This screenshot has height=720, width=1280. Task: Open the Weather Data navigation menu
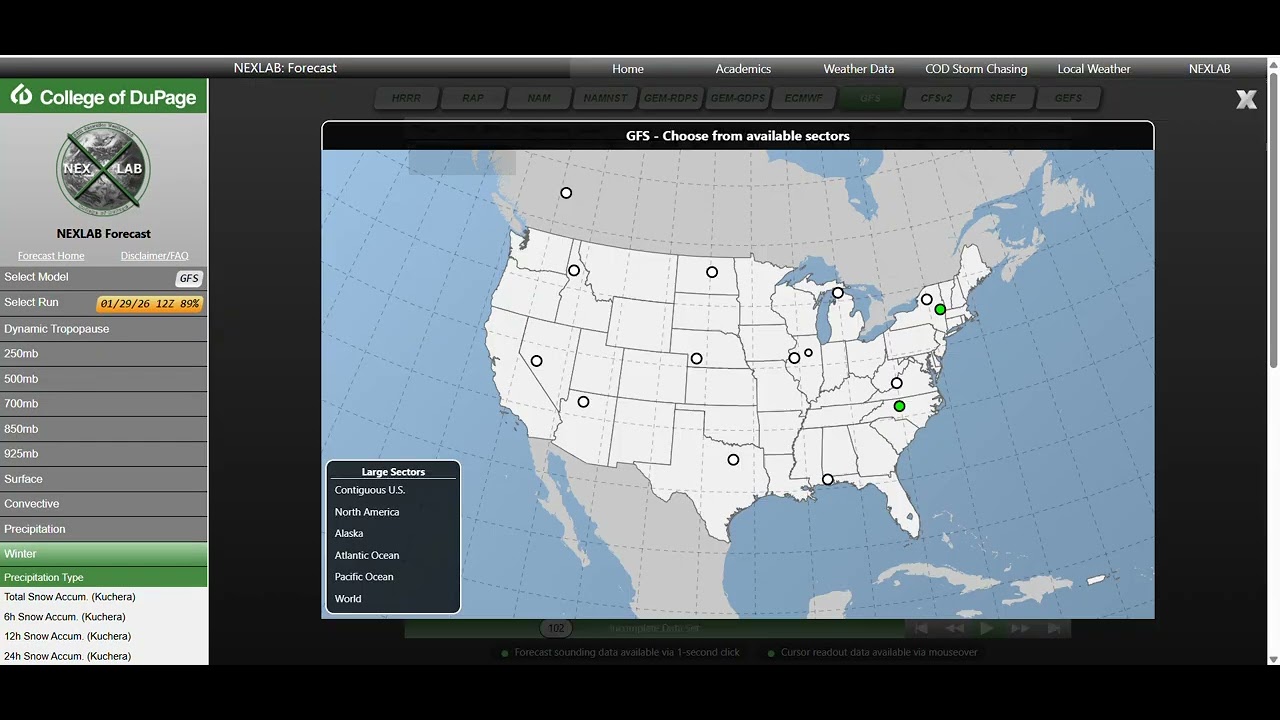point(859,69)
